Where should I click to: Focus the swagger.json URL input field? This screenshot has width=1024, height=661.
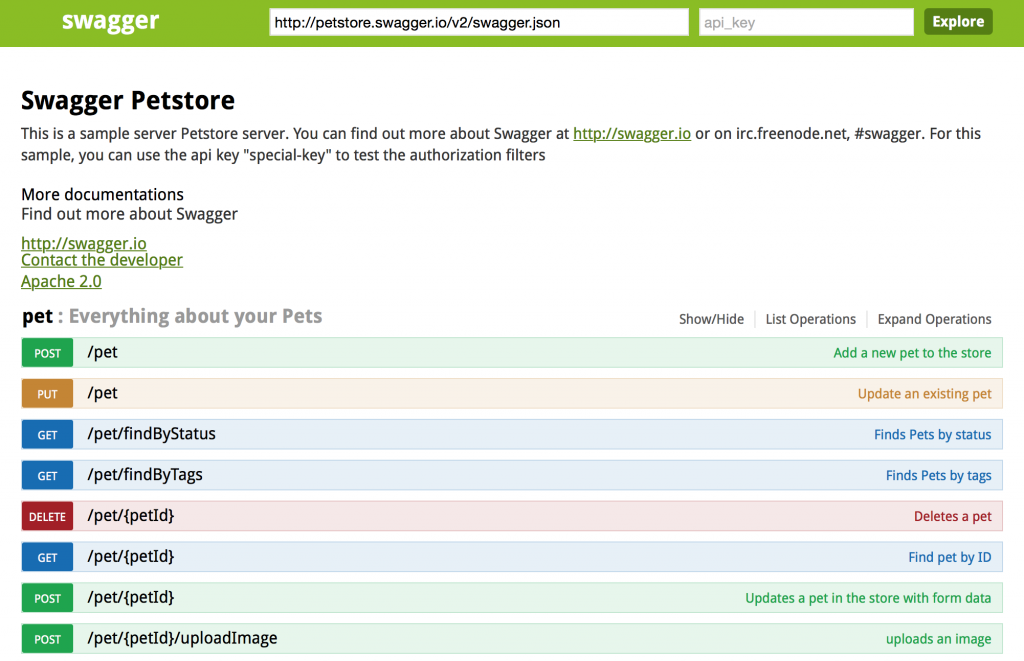tap(479, 22)
